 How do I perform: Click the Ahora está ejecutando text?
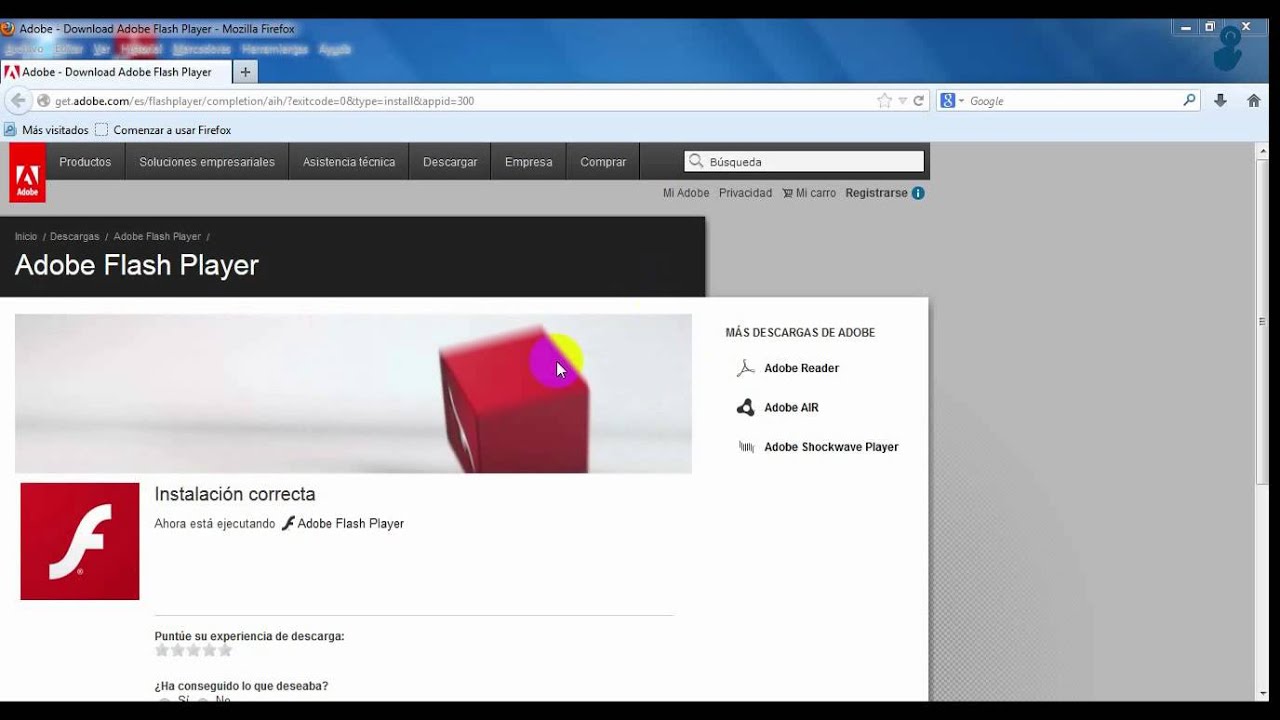point(214,524)
